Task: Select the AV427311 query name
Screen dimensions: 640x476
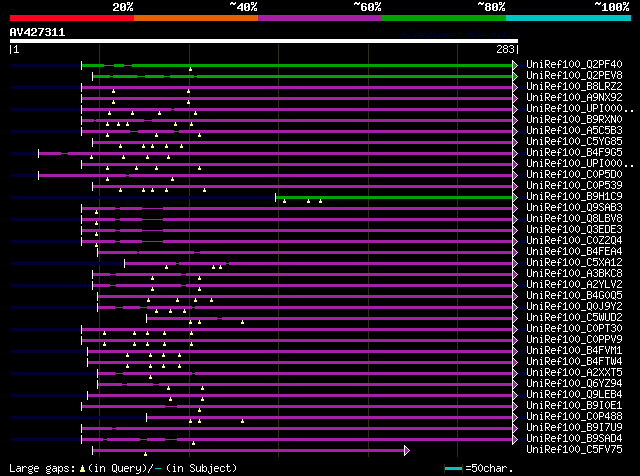Action: (x=37, y=32)
